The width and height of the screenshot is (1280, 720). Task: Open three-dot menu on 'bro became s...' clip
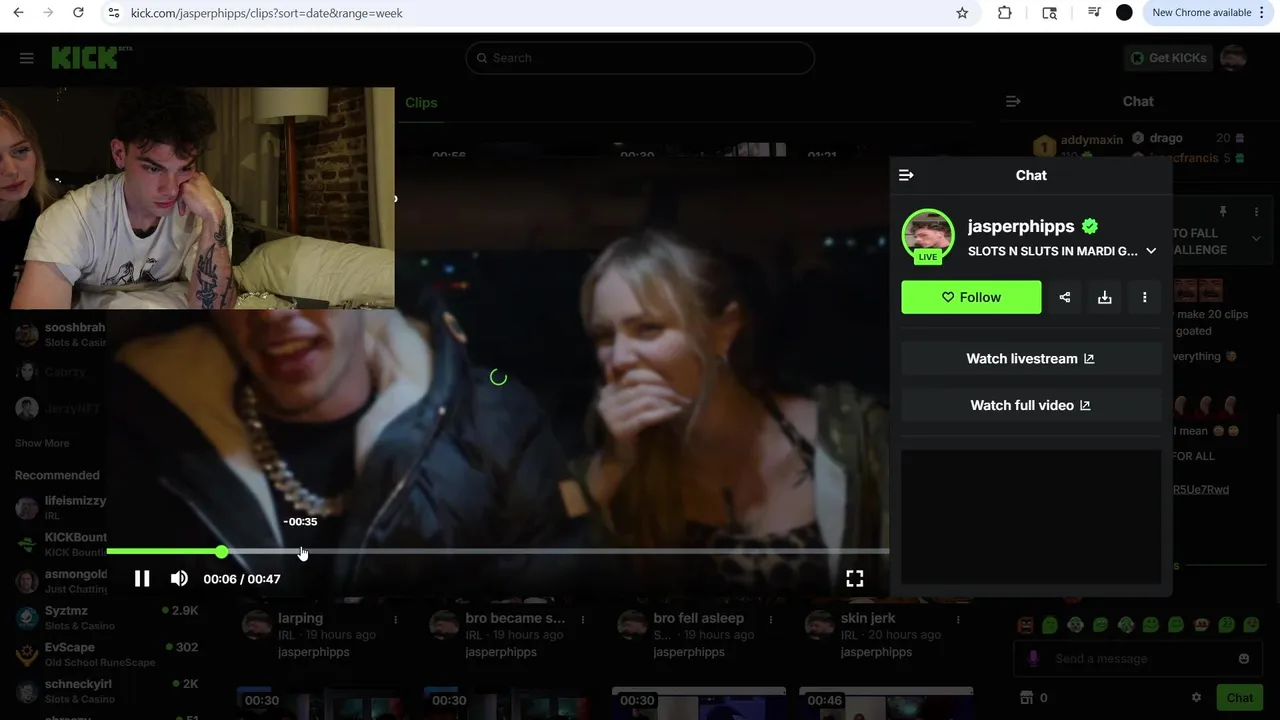click(x=583, y=619)
